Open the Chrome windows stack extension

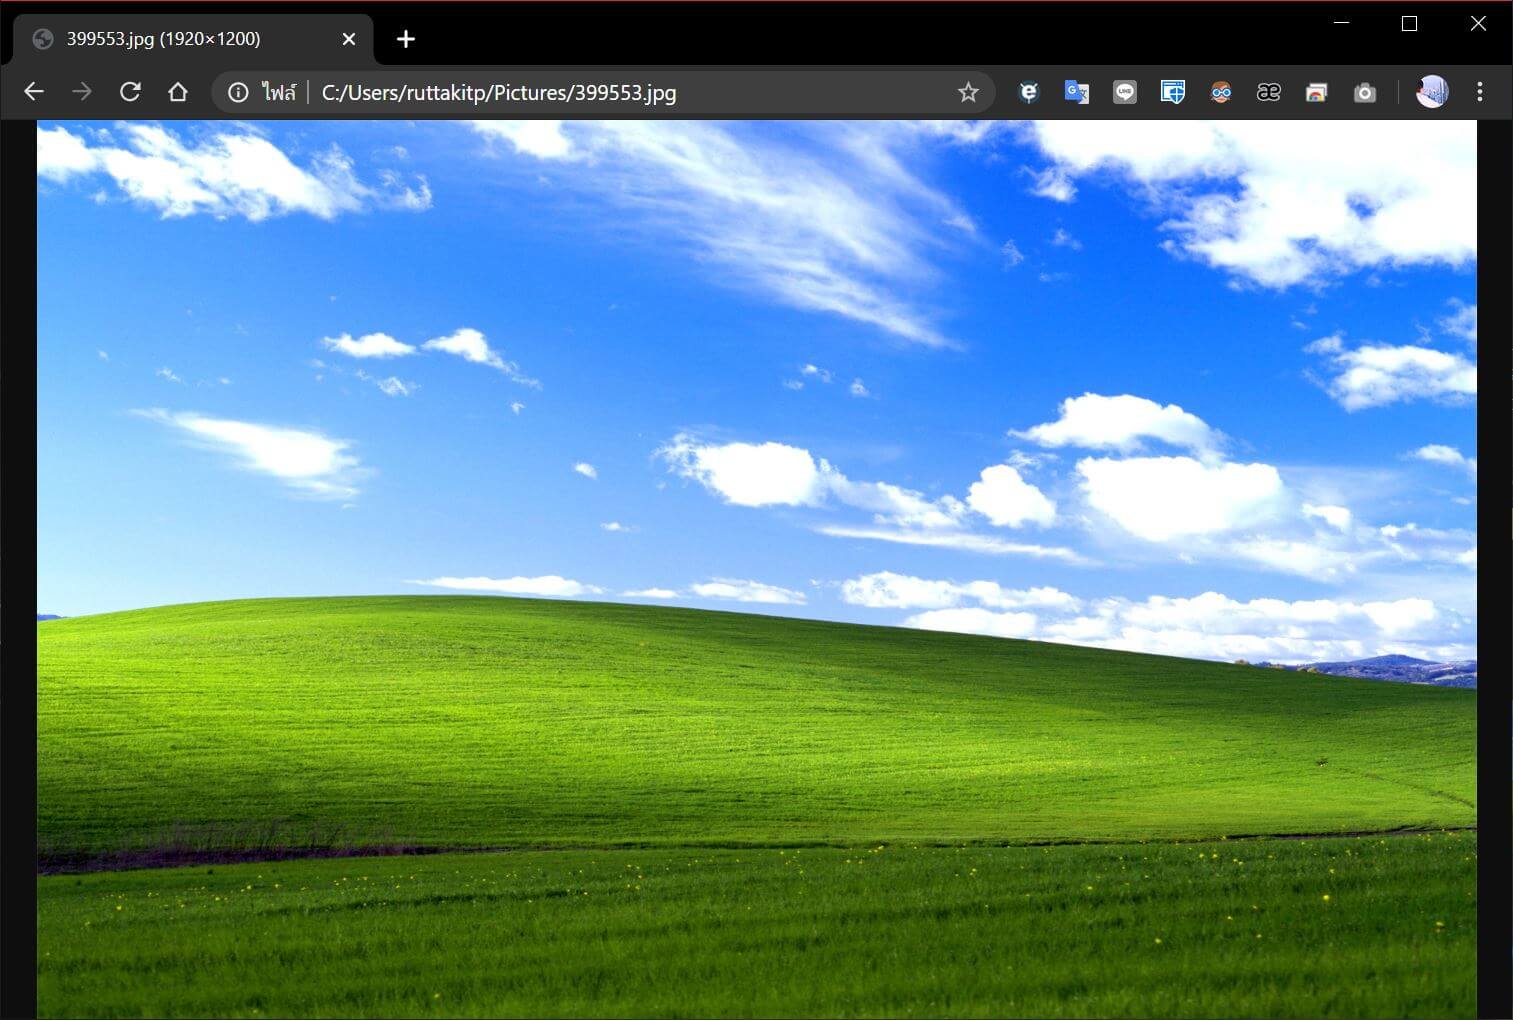[x=1317, y=93]
